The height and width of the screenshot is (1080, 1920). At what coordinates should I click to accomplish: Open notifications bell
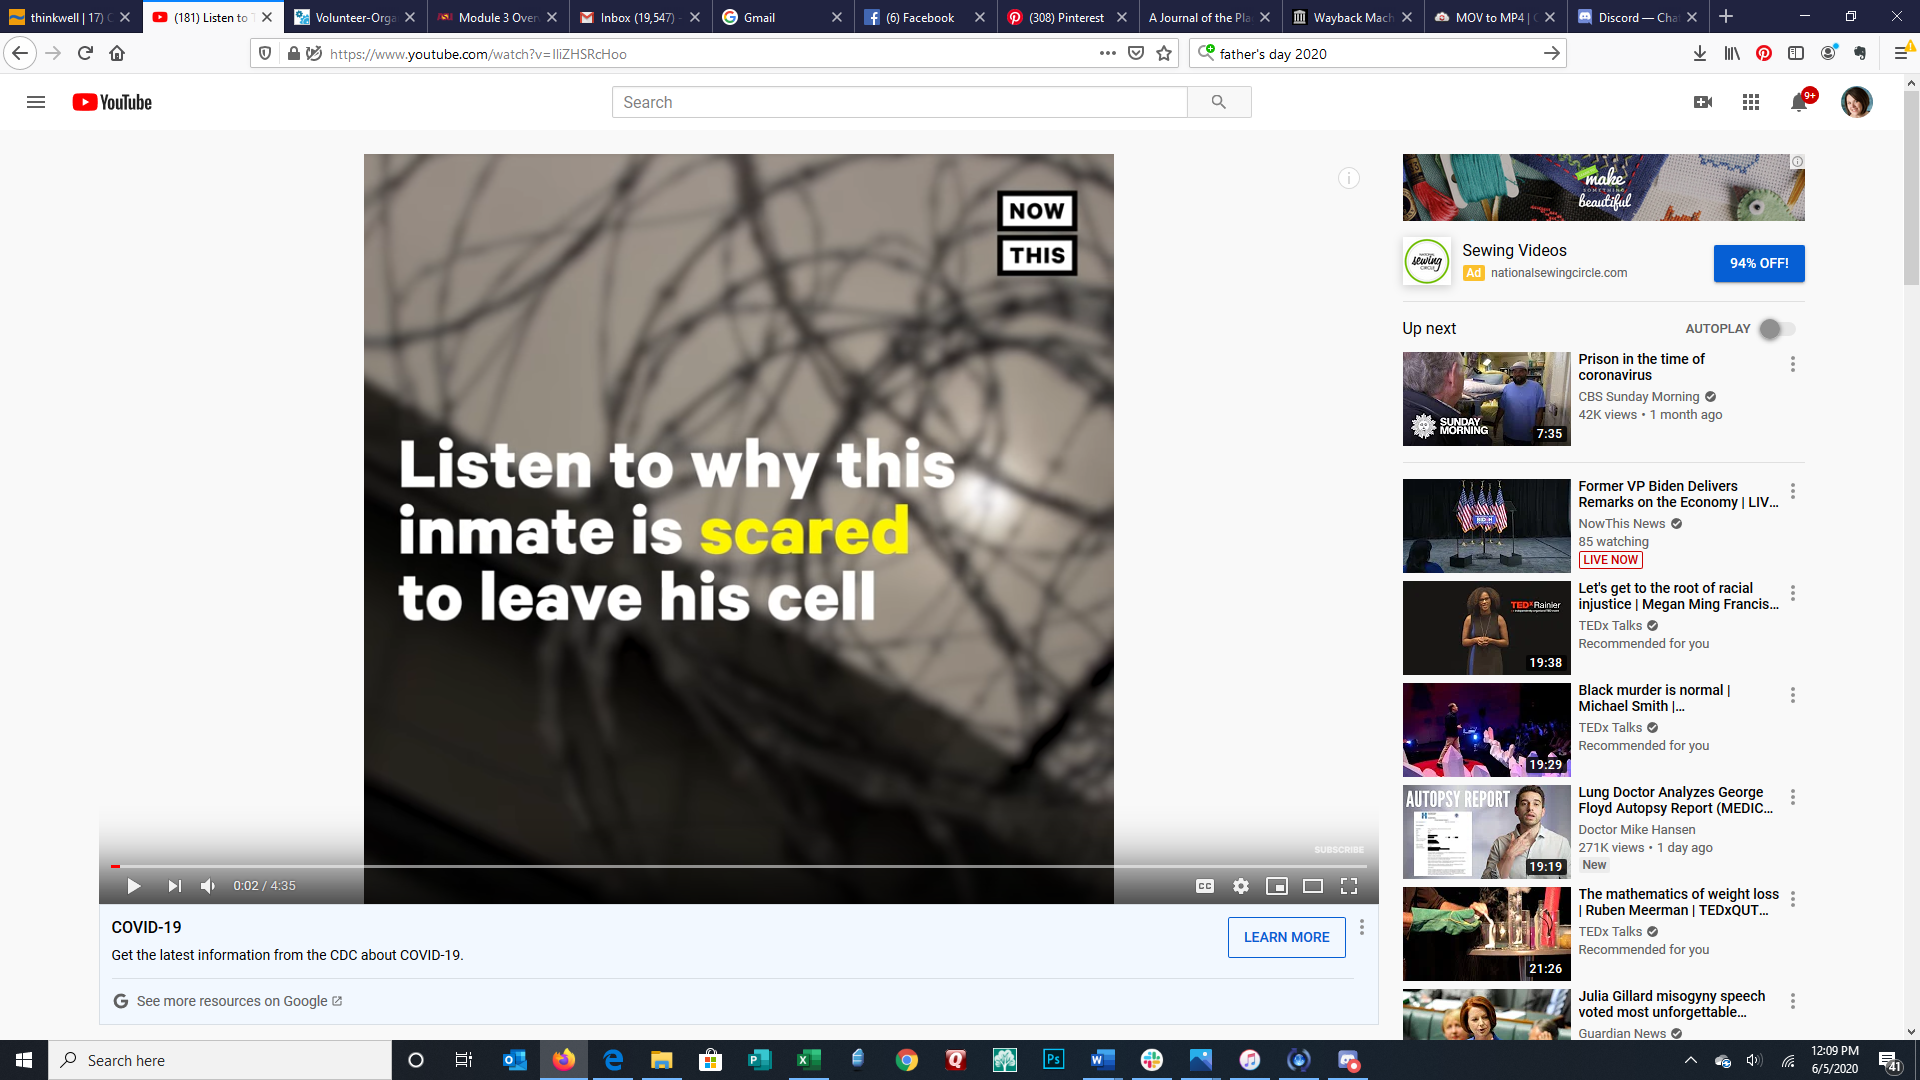pos(1799,102)
